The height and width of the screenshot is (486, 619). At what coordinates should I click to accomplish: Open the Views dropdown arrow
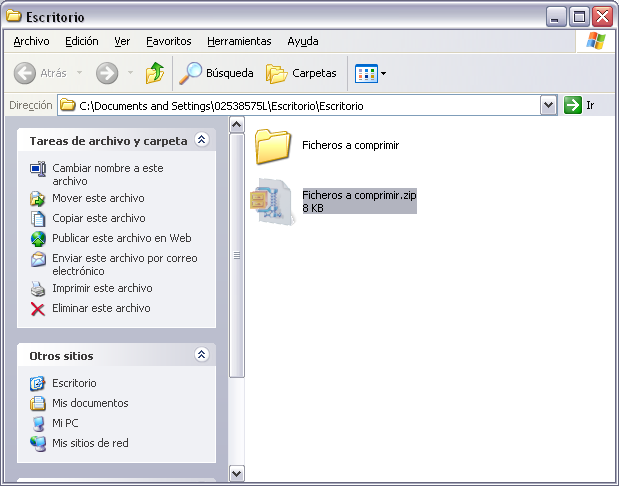(x=383, y=73)
